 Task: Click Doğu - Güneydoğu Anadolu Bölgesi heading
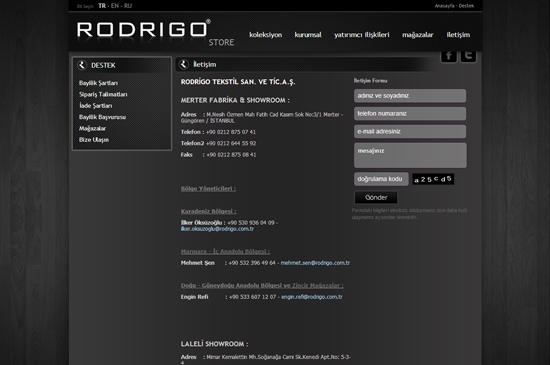[262, 285]
